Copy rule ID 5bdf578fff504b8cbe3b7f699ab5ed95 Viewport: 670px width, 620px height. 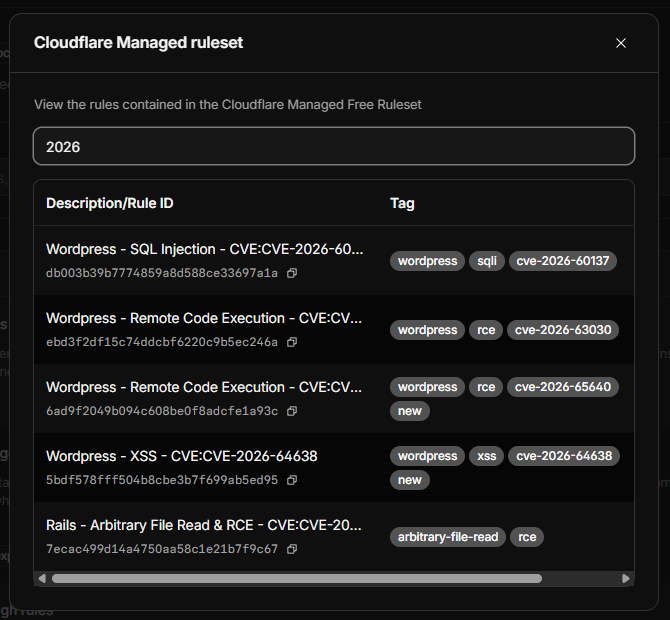292,480
